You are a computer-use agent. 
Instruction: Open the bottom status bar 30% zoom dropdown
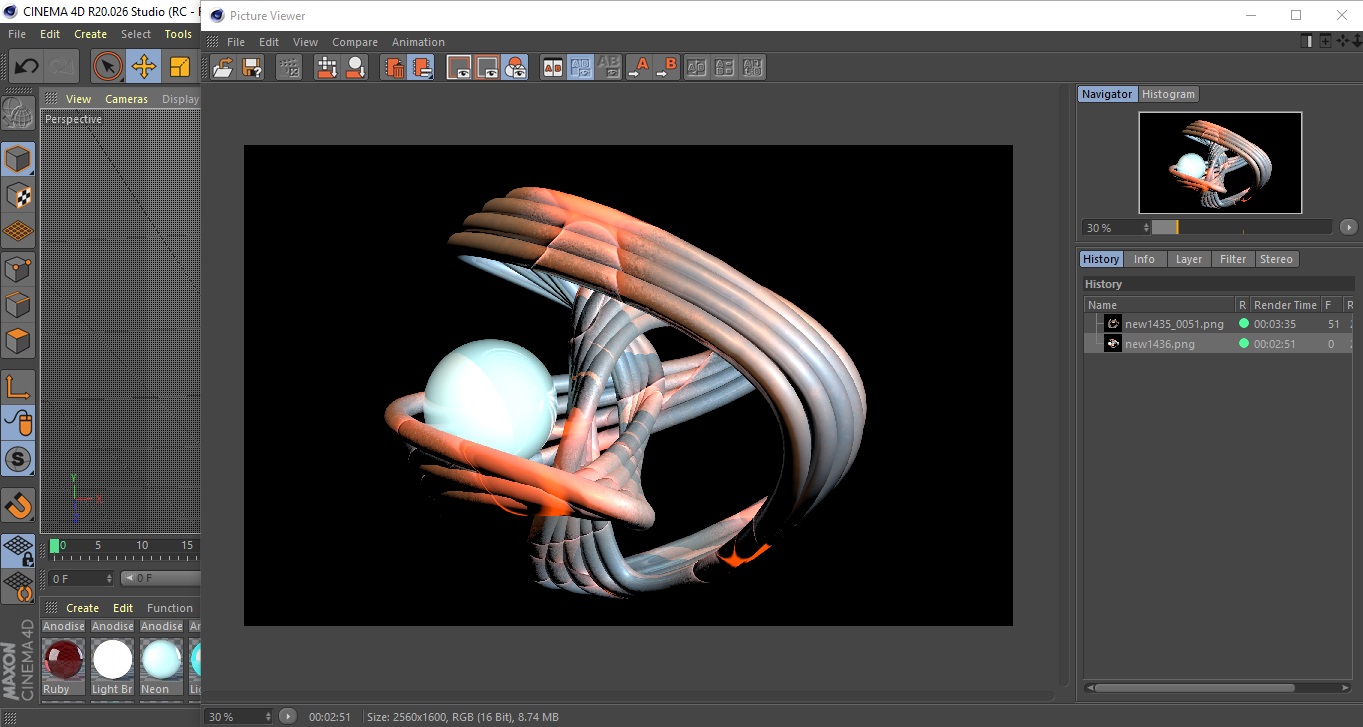[x=238, y=717]
